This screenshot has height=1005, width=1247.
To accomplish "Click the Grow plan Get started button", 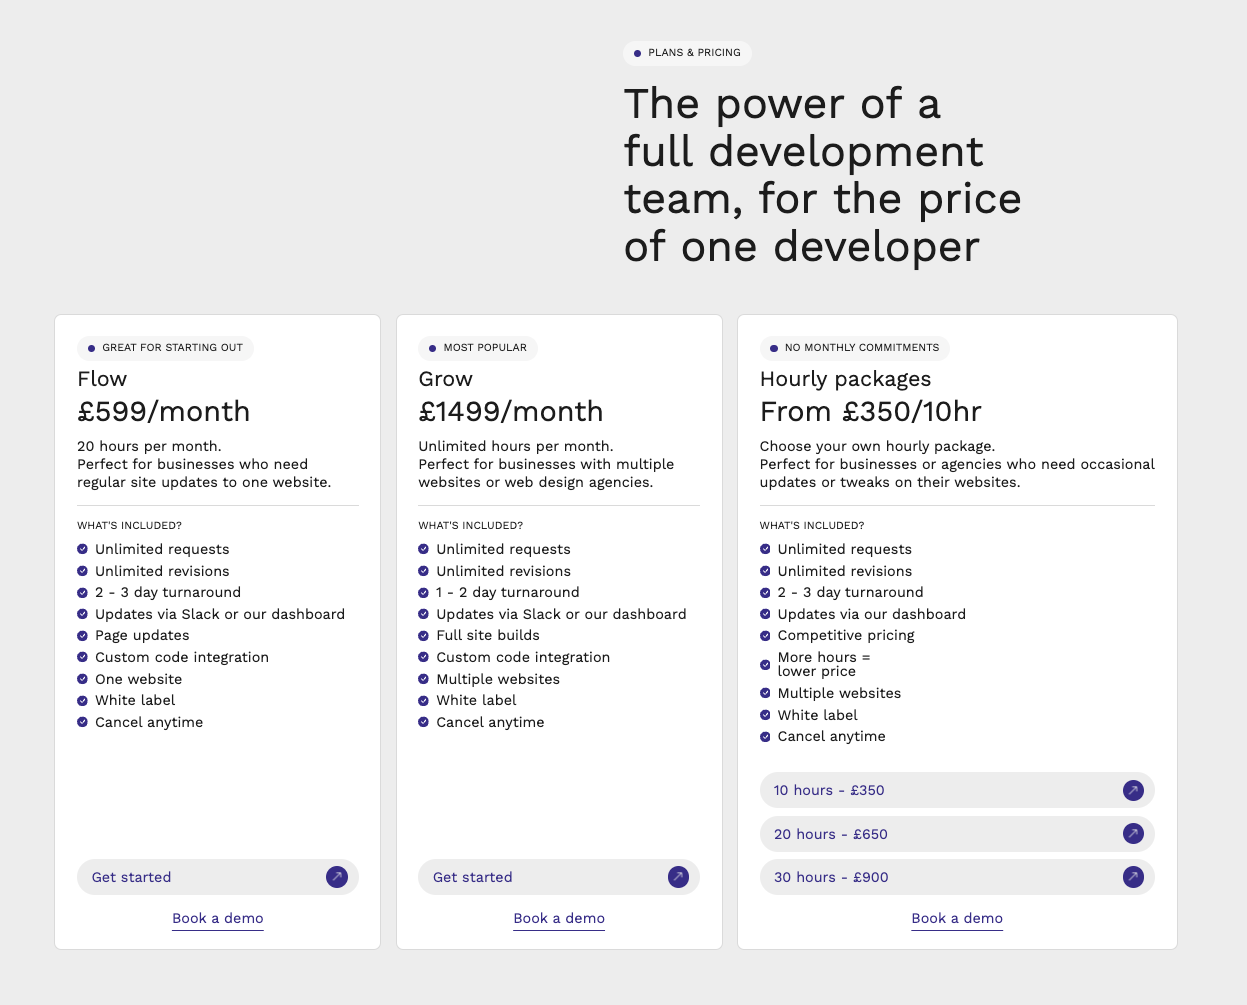I will (x=559, y=877).
